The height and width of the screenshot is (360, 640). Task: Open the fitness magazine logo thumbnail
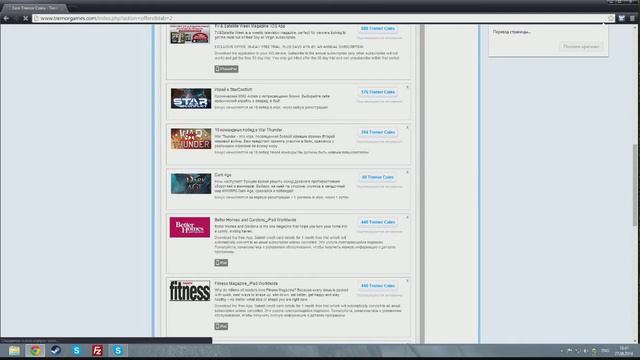[190, 291]
